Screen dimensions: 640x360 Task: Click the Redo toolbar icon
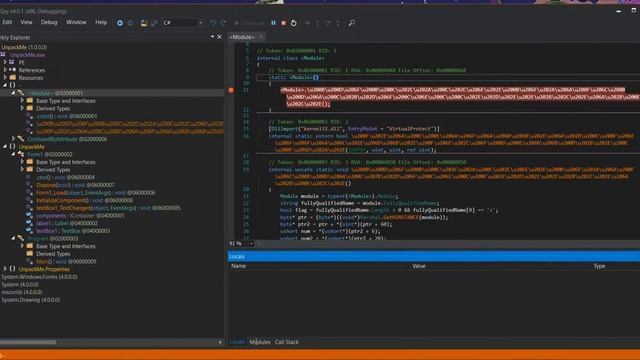(x=223, y=23)
